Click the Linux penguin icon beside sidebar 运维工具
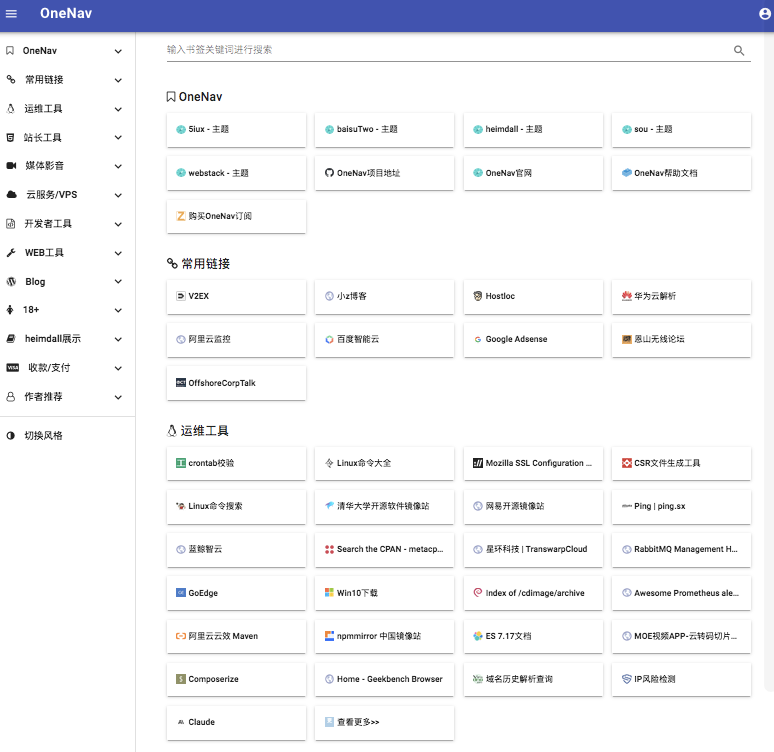This screenshot has width=774, height=752. [10, 109]
